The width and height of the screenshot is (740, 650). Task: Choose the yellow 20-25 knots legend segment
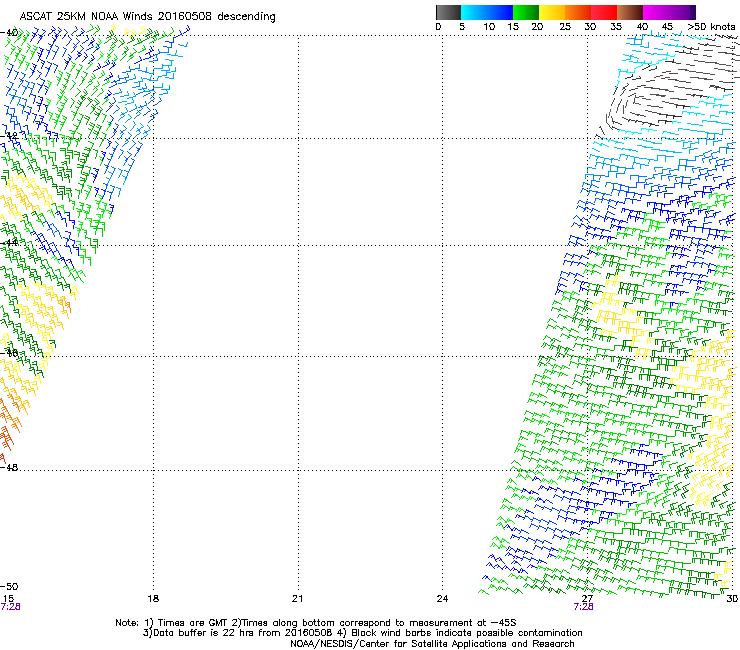[x=552, y=12]
